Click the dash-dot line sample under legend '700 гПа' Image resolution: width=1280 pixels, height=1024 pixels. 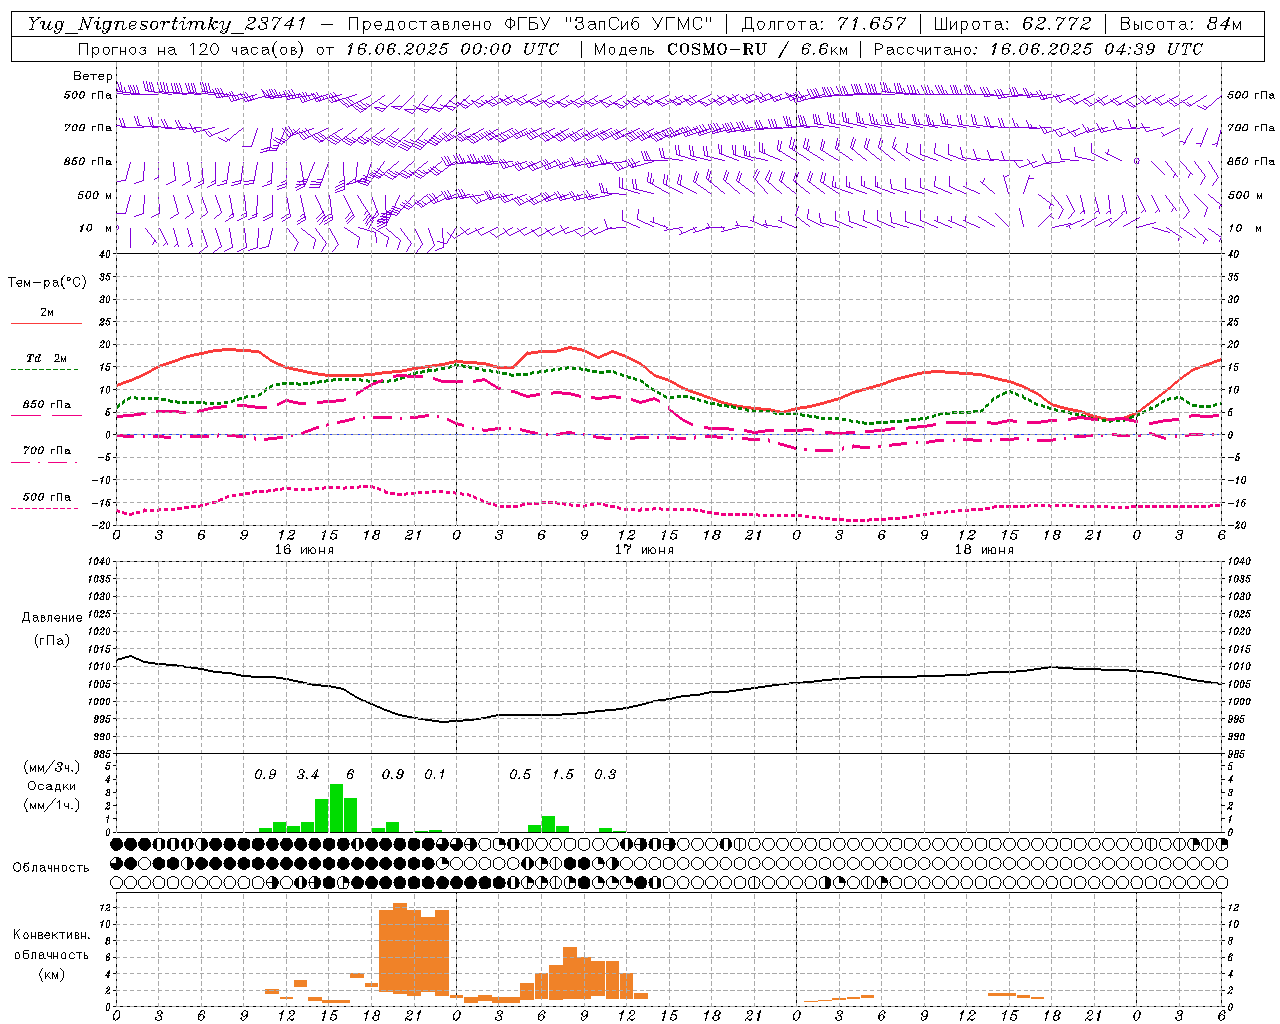[45, 462]
